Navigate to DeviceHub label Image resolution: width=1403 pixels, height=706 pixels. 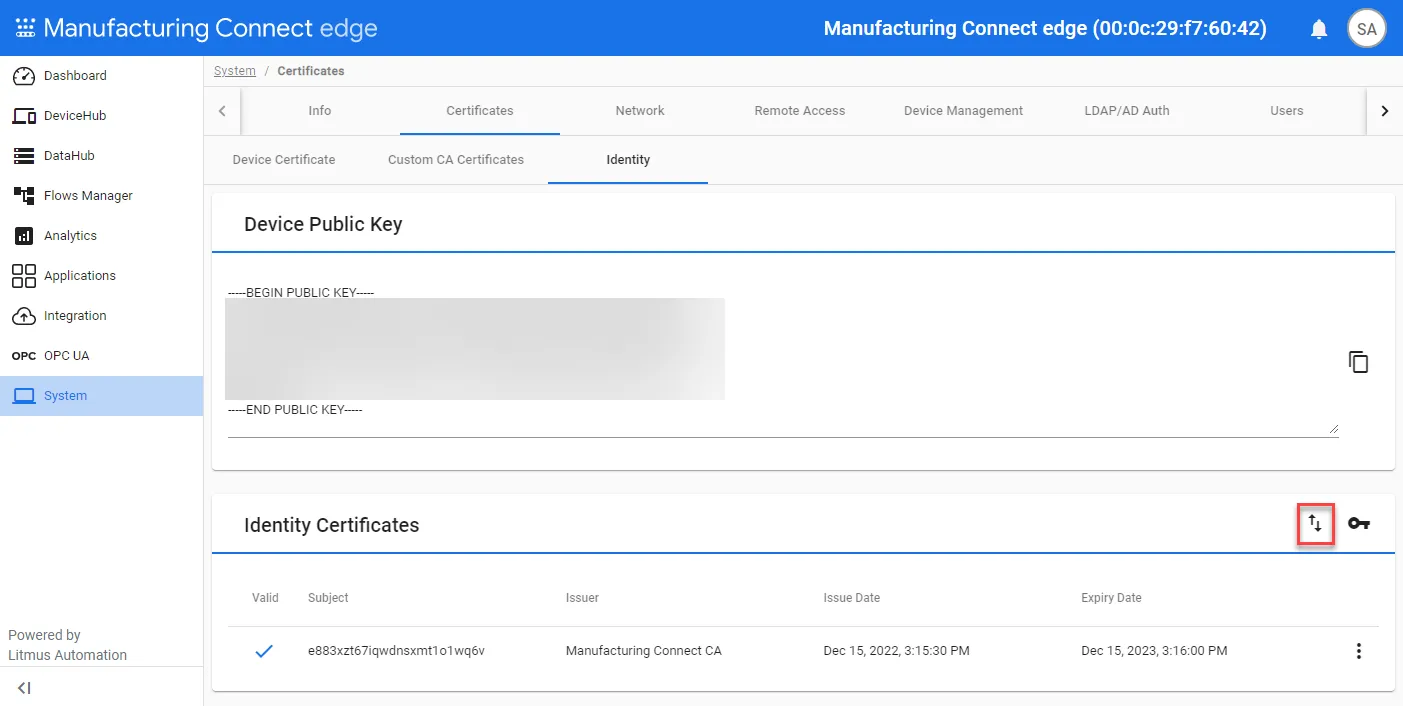point(75,116)
